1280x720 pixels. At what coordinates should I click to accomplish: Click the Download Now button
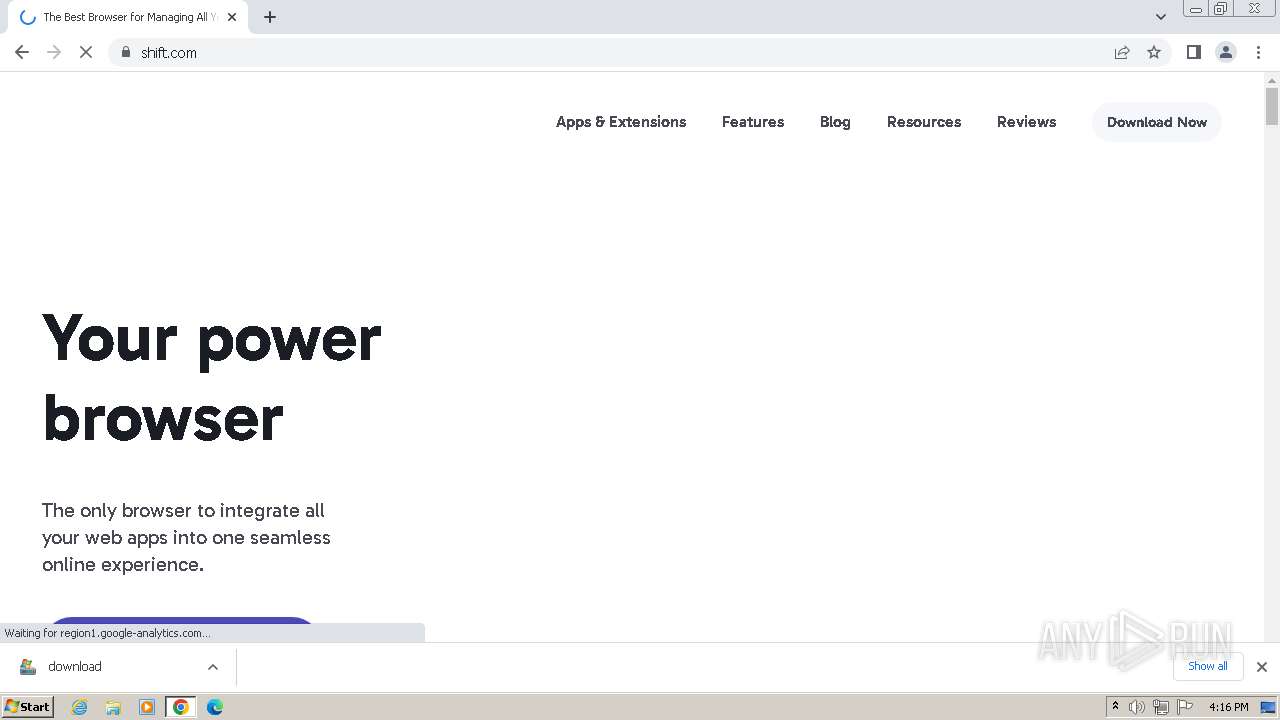[1157, 122]
